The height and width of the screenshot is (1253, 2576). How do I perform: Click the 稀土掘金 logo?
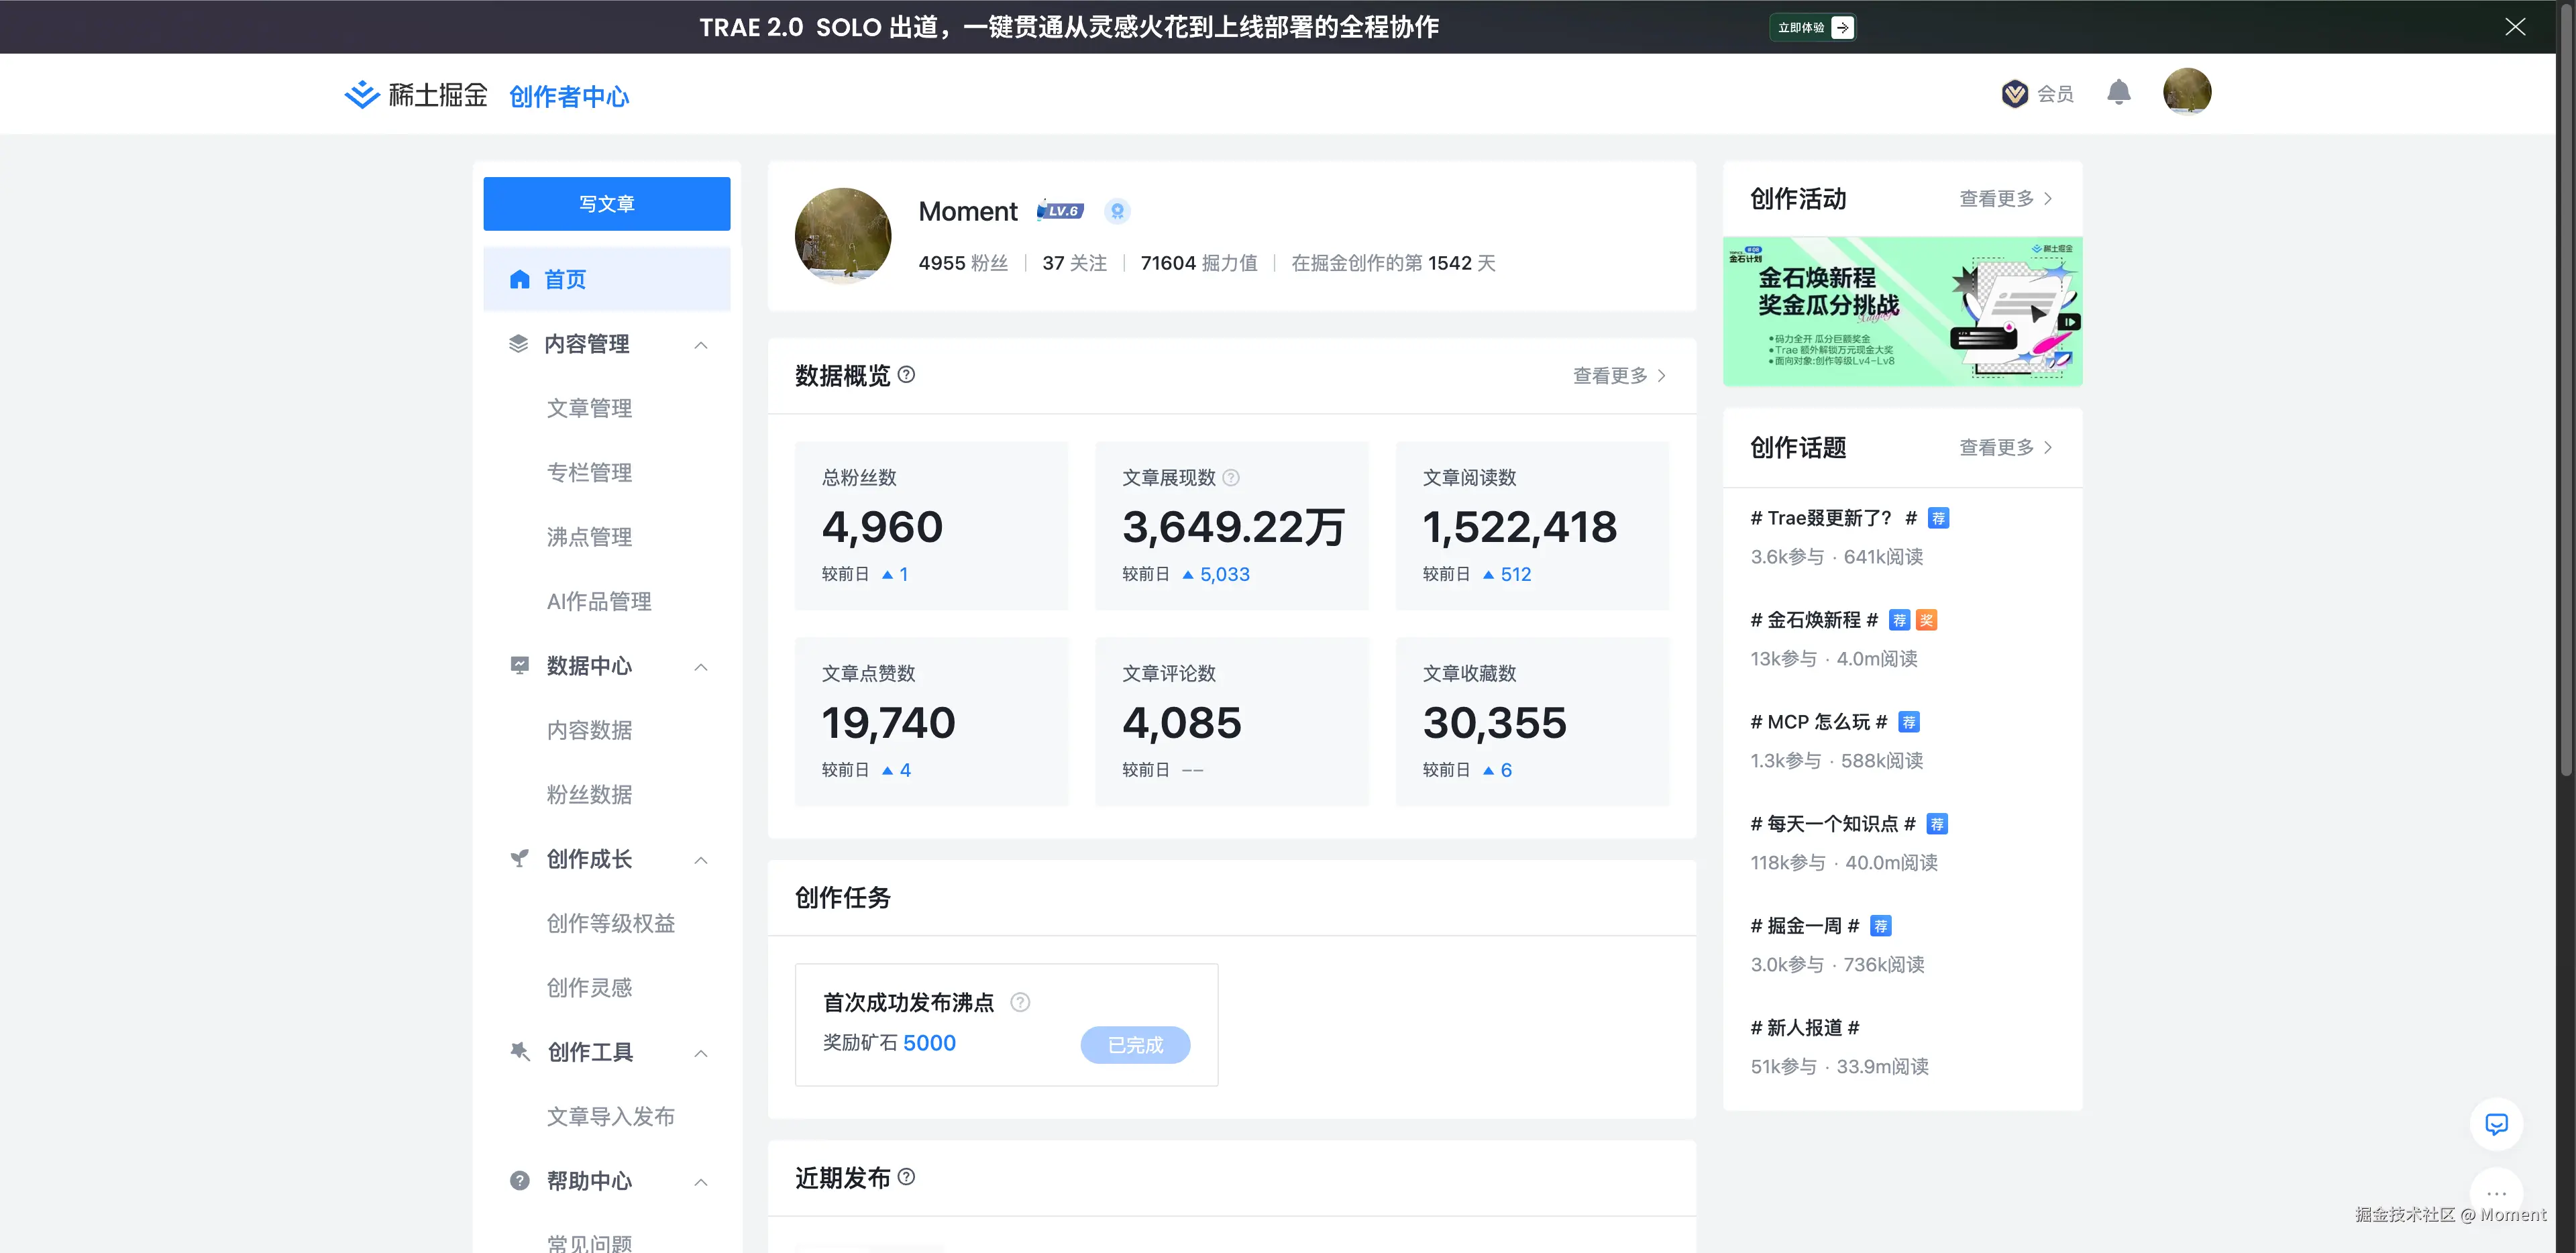click(x=416, y=95)
